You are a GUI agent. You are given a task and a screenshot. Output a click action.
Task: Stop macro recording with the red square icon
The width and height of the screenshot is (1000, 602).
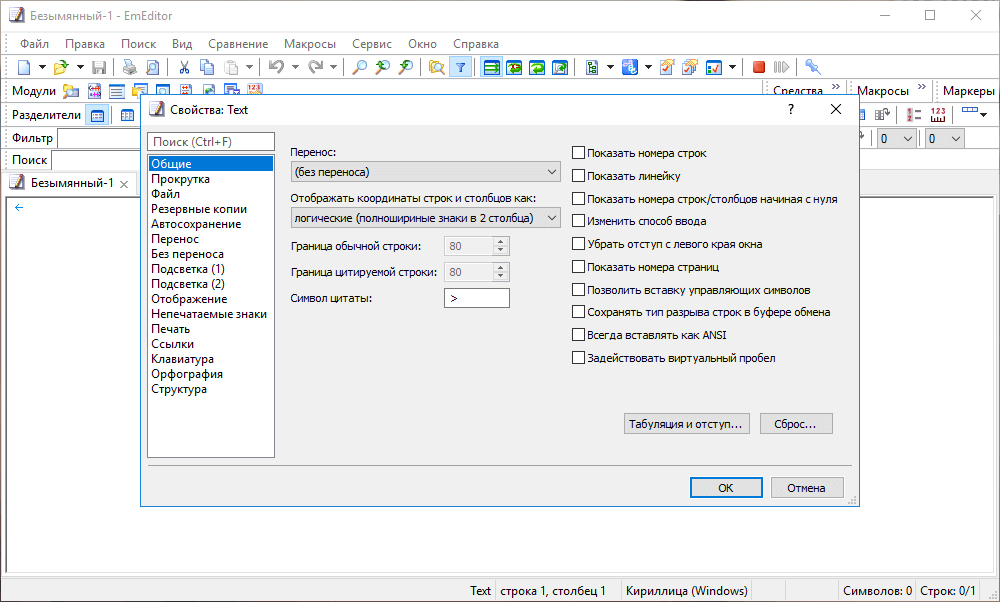pos(758,65)
